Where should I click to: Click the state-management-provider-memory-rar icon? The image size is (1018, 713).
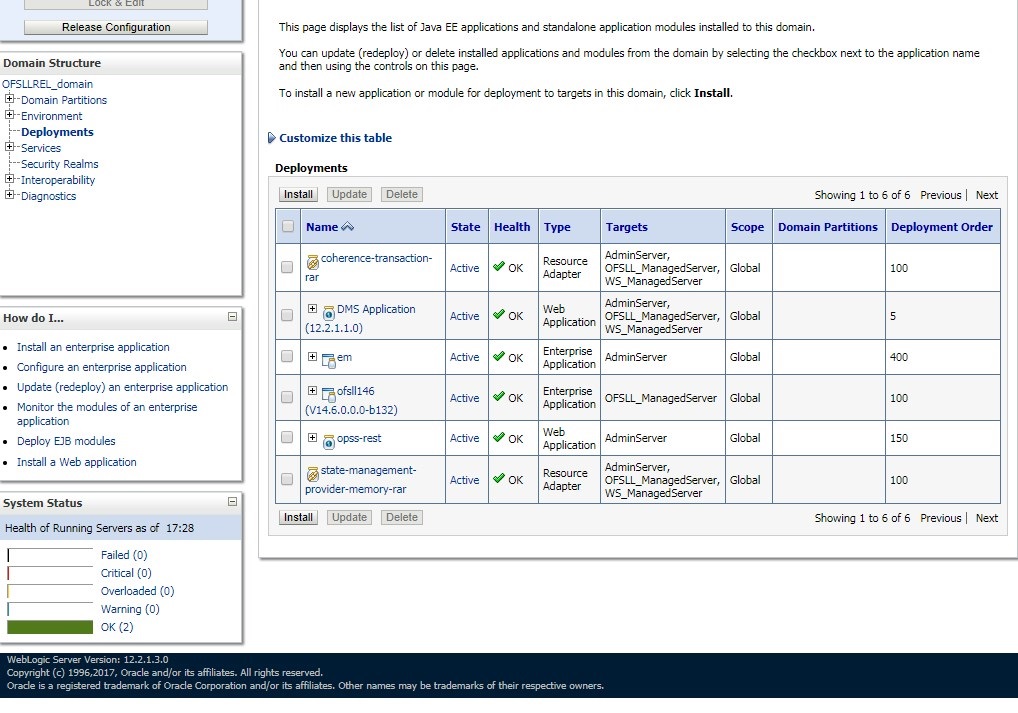[312, 473]
